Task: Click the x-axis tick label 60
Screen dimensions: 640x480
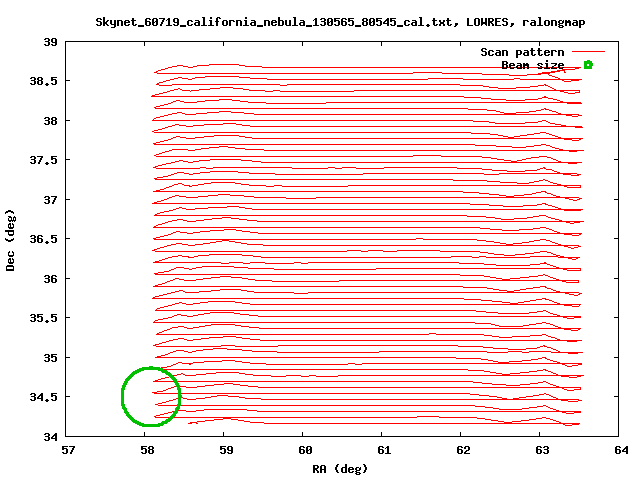Action: pos(305,450)
